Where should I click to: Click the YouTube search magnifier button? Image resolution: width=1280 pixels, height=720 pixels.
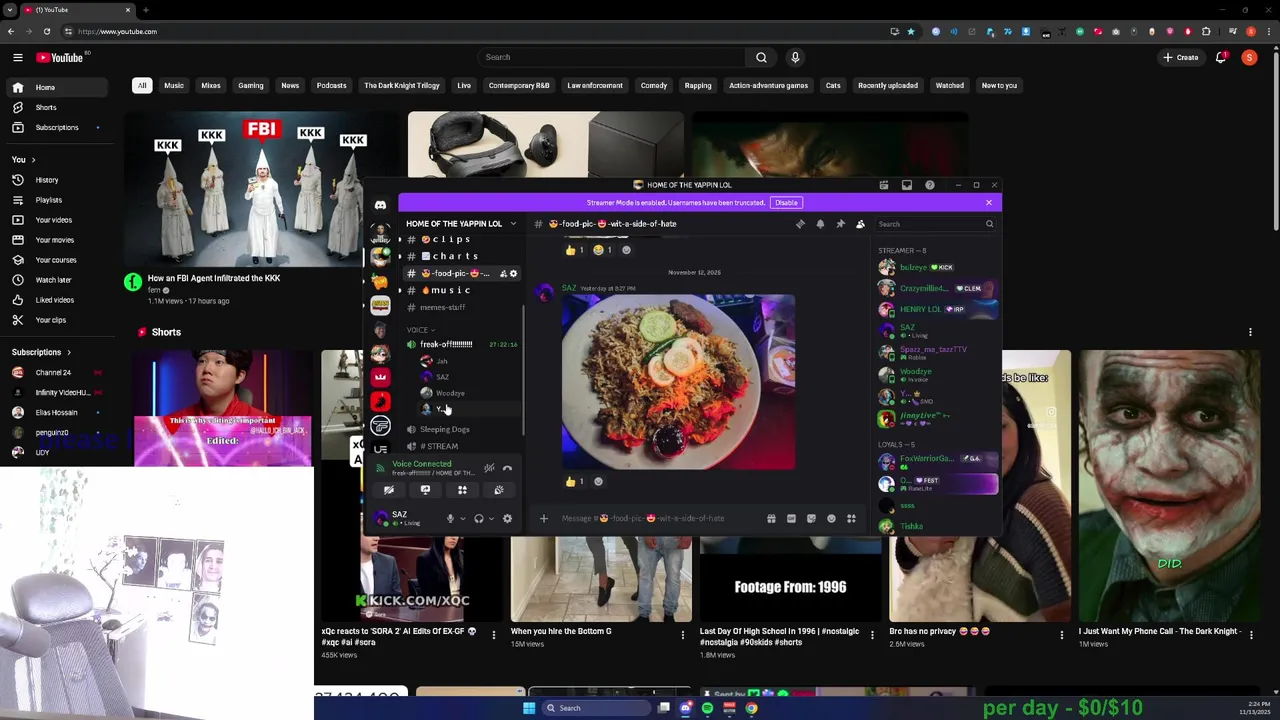click(x=761, y=57)
